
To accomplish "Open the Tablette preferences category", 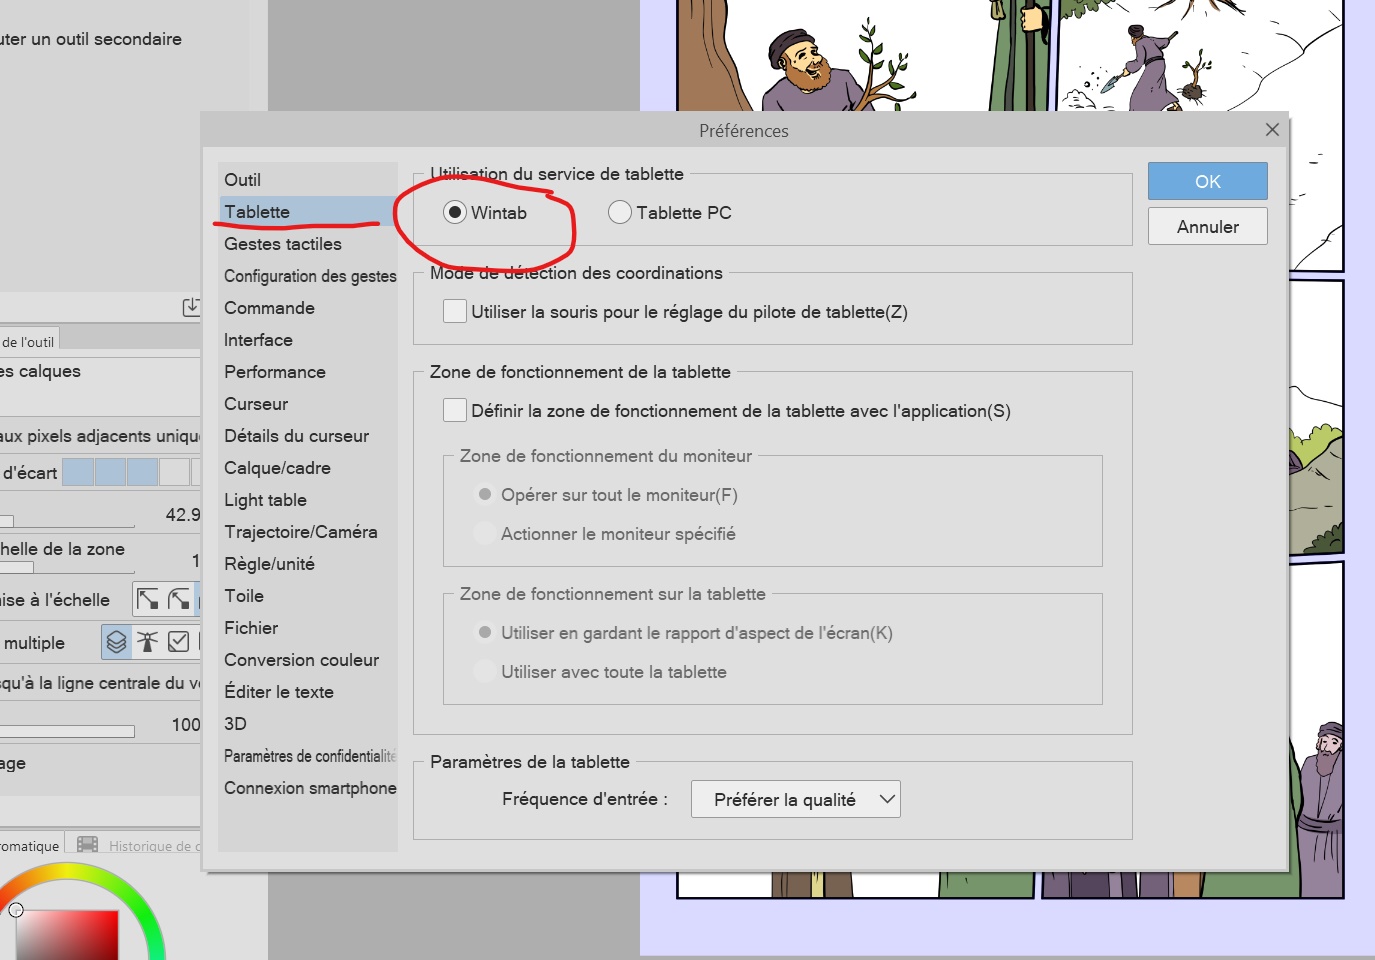I will click(308, 212).
